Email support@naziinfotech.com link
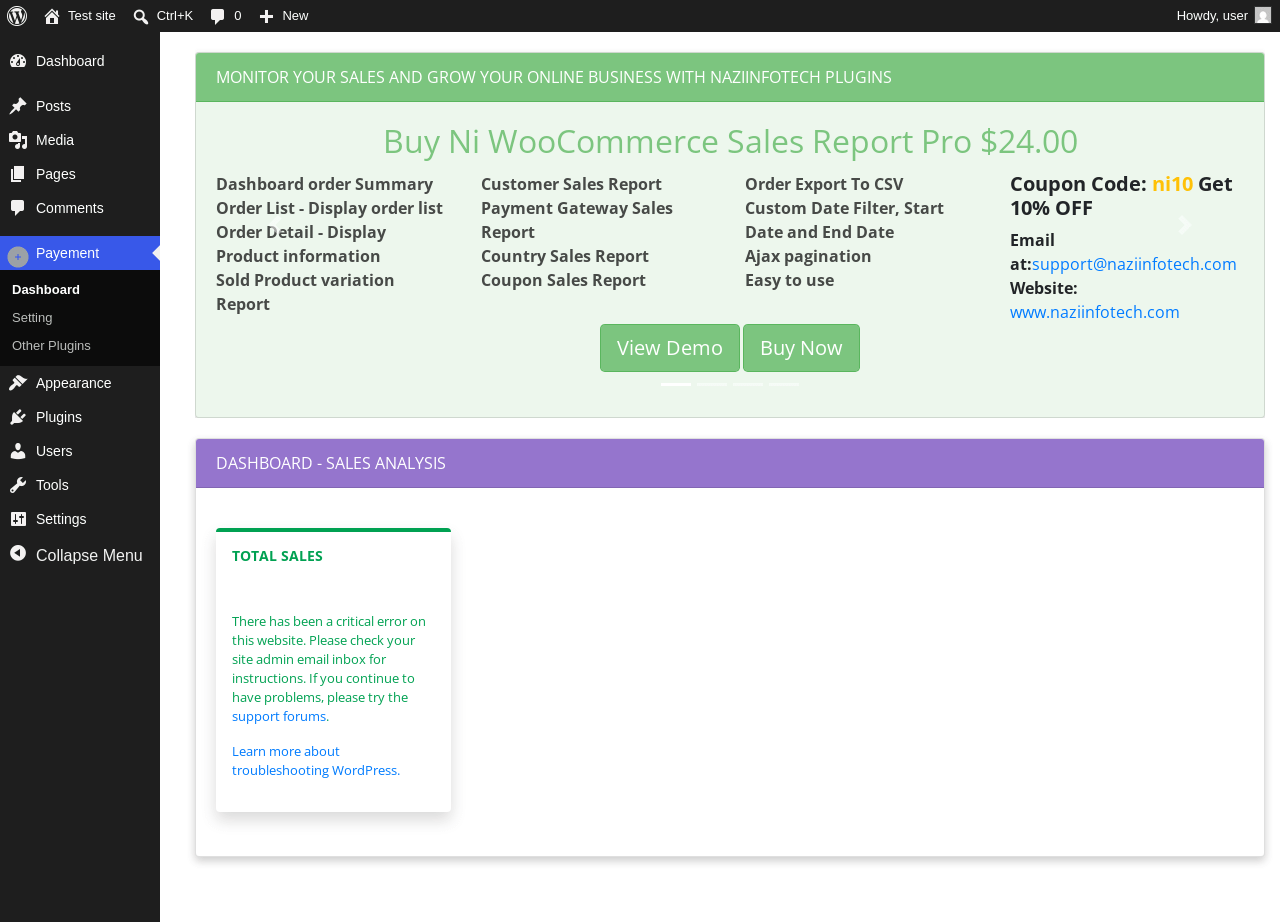1280x922 pixels. pos(1134,264)
